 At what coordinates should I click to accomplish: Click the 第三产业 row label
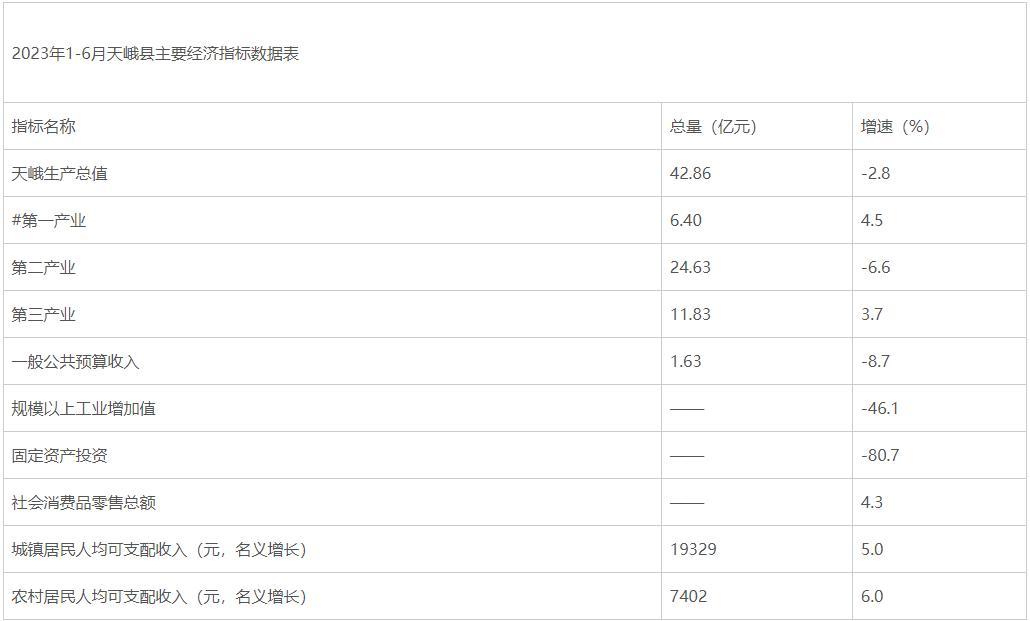click(43, 315)
